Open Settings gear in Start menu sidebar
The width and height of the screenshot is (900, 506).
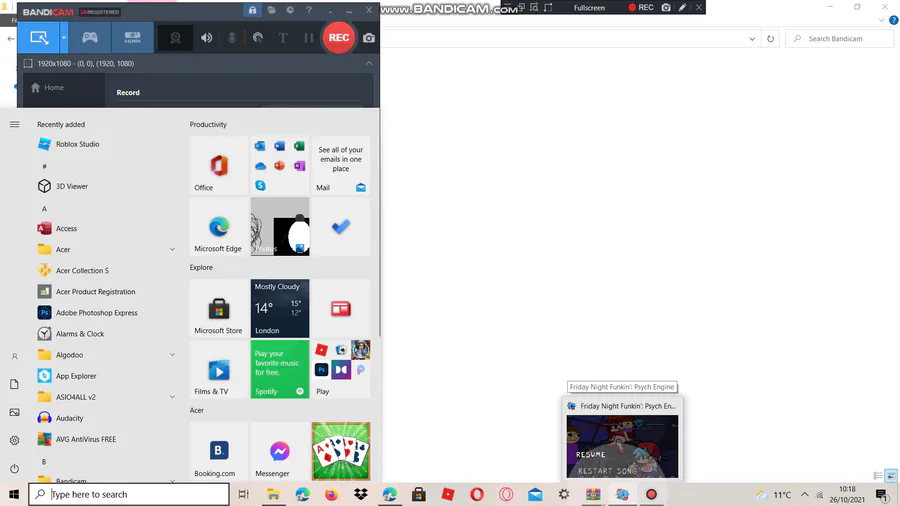(x=14, y=441)
